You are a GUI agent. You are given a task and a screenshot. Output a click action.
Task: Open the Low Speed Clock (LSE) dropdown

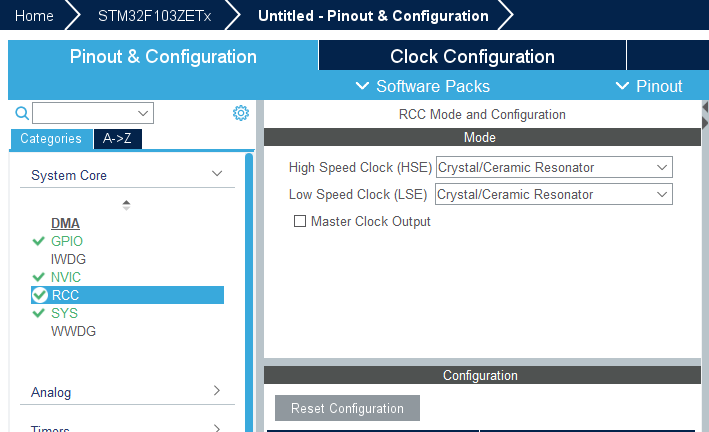pyautogui.click(x=553, y=195)
